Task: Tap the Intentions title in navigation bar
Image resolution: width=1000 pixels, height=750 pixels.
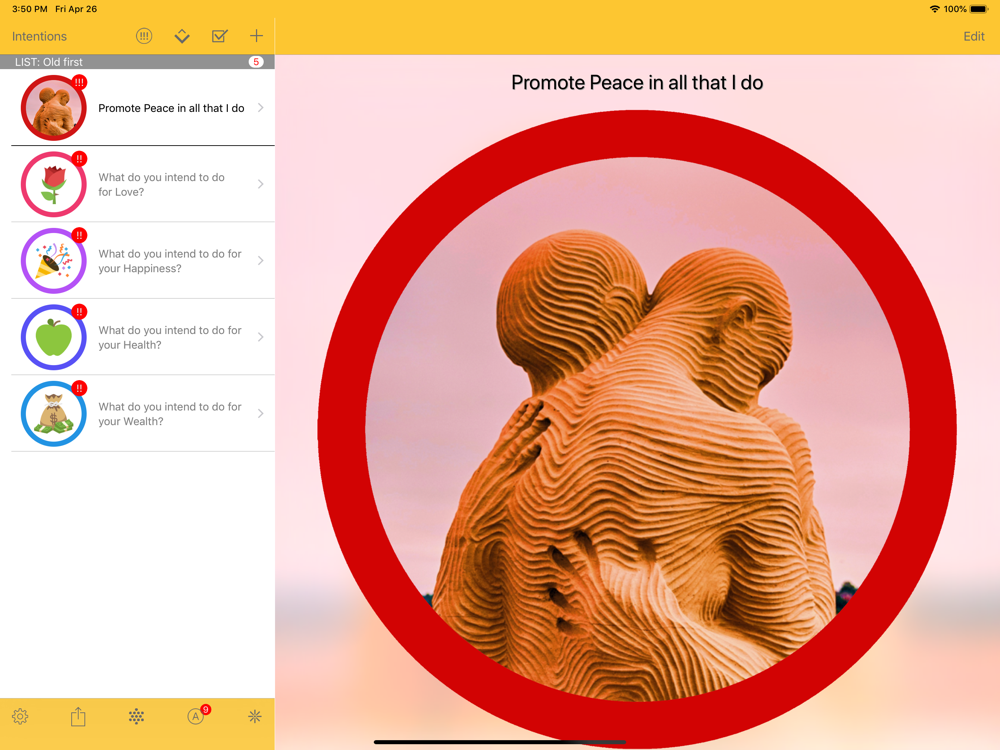Action: (40, 36)
